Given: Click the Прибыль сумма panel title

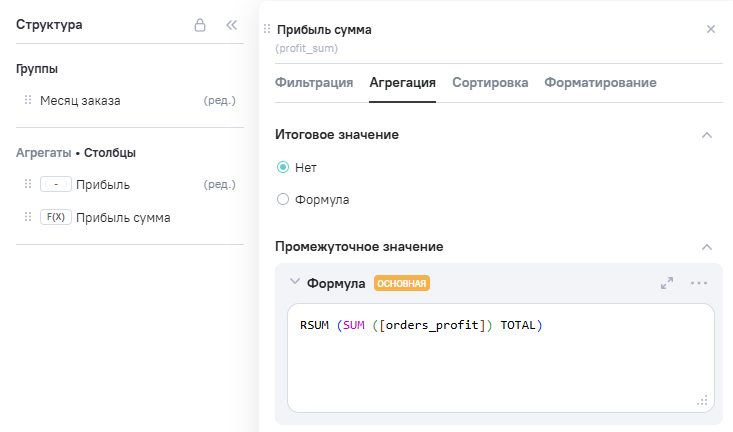Looking at the screenshot, I should [x=324, y=30].
